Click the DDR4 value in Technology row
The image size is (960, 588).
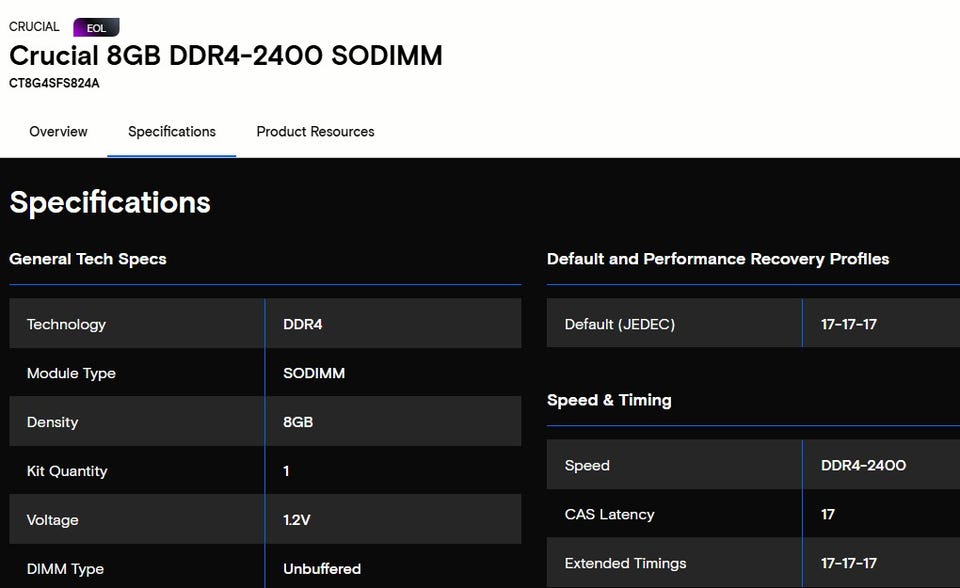click(302, 324)
